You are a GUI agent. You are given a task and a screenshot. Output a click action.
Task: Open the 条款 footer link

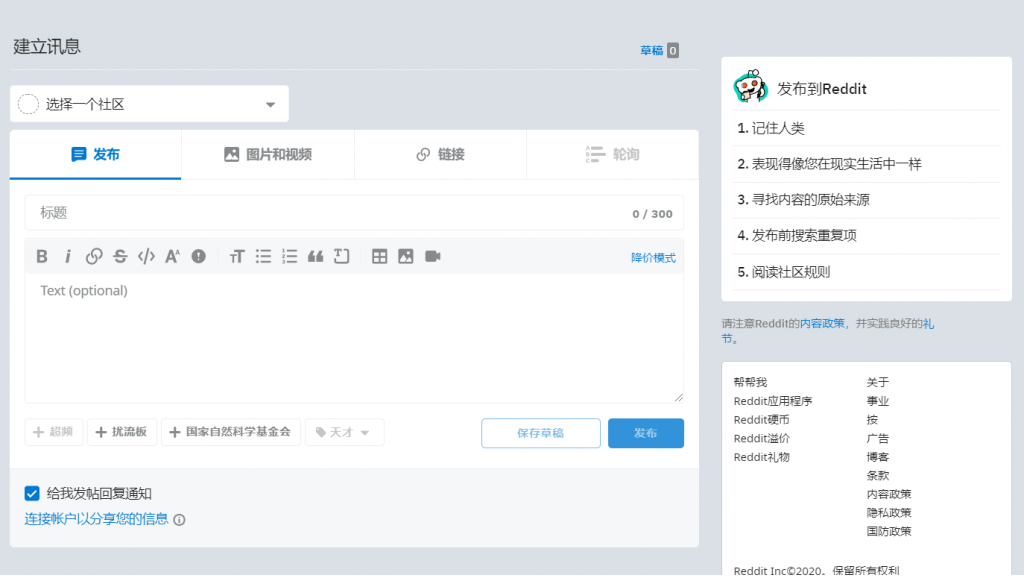coord(878,476)
